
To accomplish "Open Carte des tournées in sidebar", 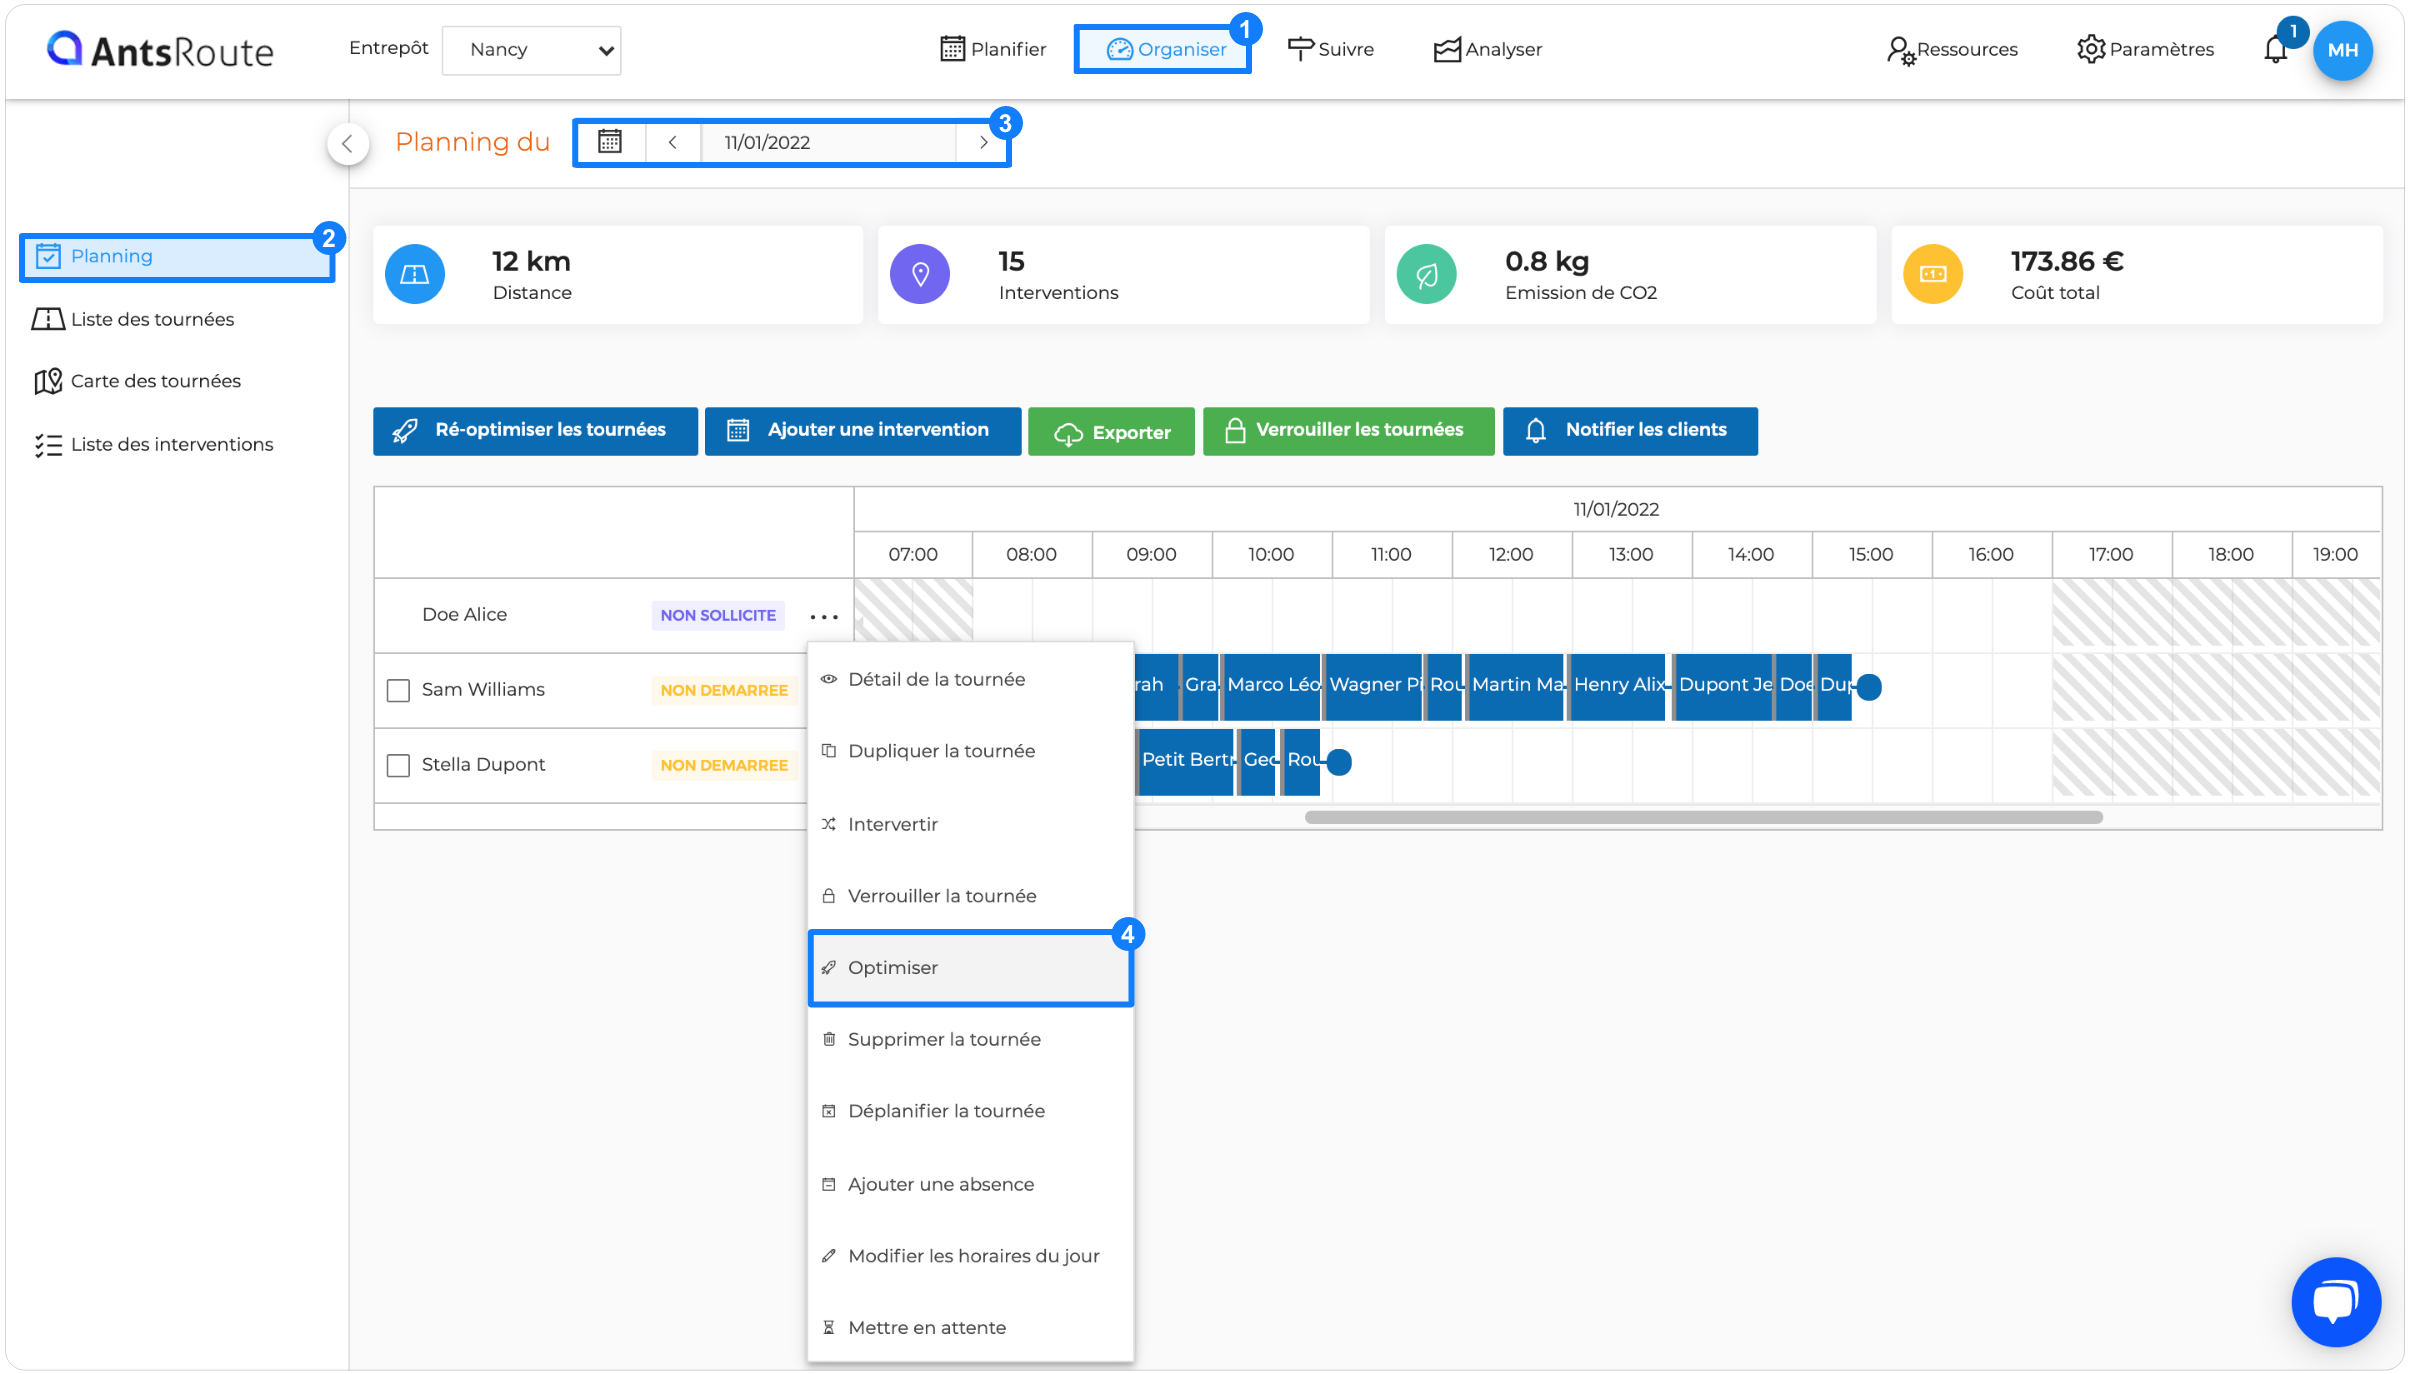I will tap(137, 381).
